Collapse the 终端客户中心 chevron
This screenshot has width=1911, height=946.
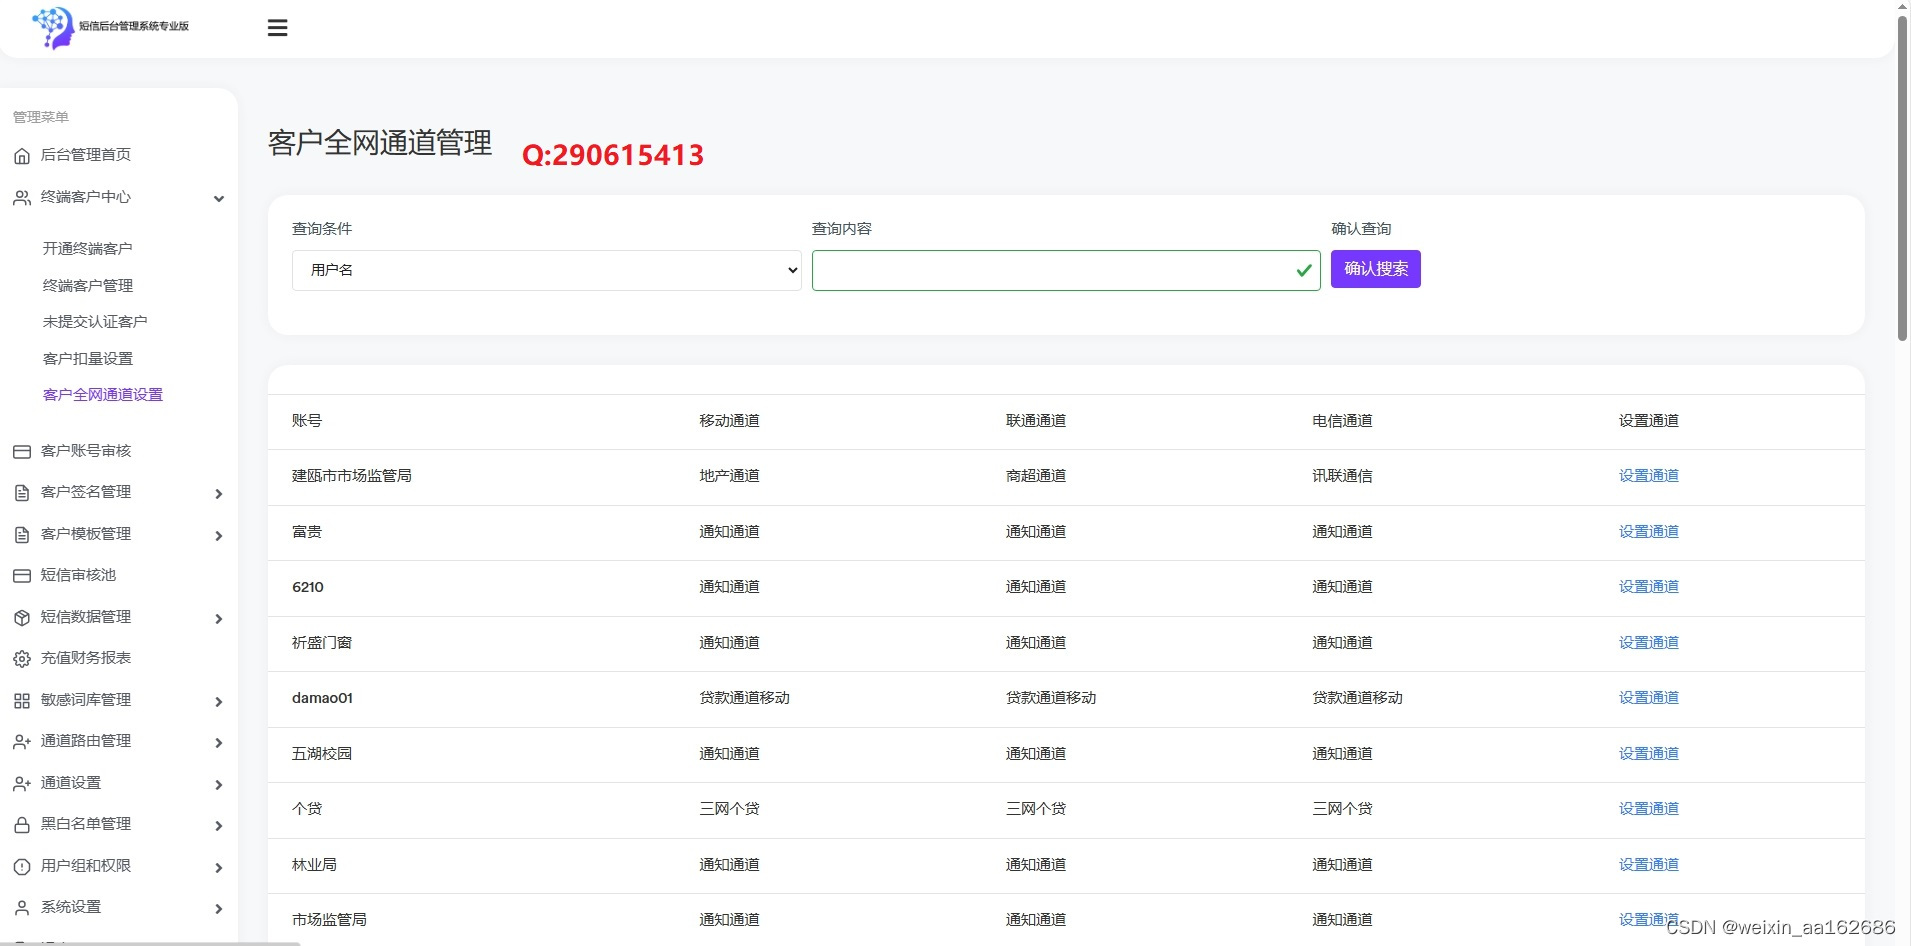coord(219,198)
